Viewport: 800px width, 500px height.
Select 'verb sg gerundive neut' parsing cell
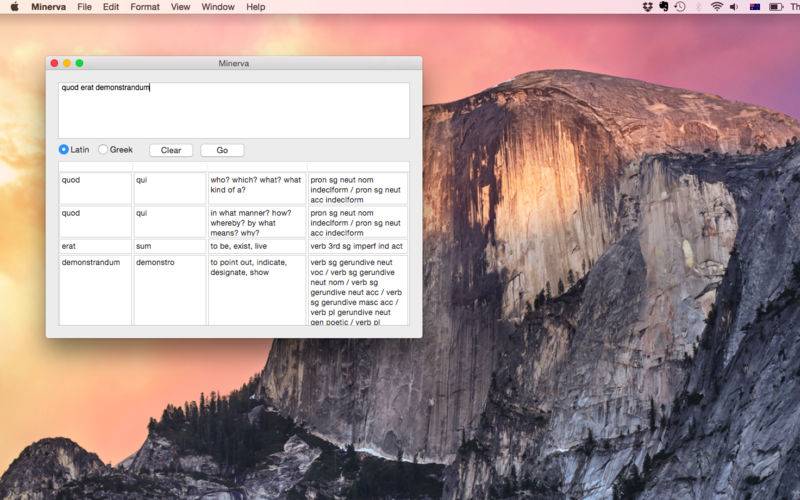pyautogui.click(x=358, y=290)
